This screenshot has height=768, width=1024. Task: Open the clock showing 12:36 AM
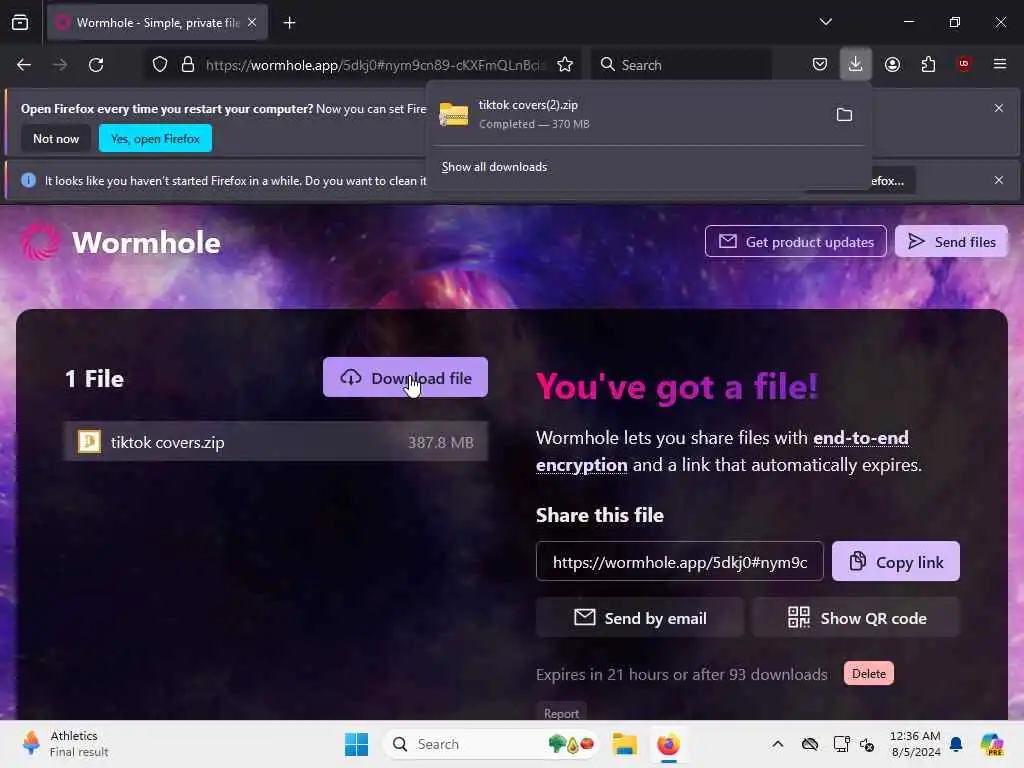pyautogui.click(x=915, y=744)
